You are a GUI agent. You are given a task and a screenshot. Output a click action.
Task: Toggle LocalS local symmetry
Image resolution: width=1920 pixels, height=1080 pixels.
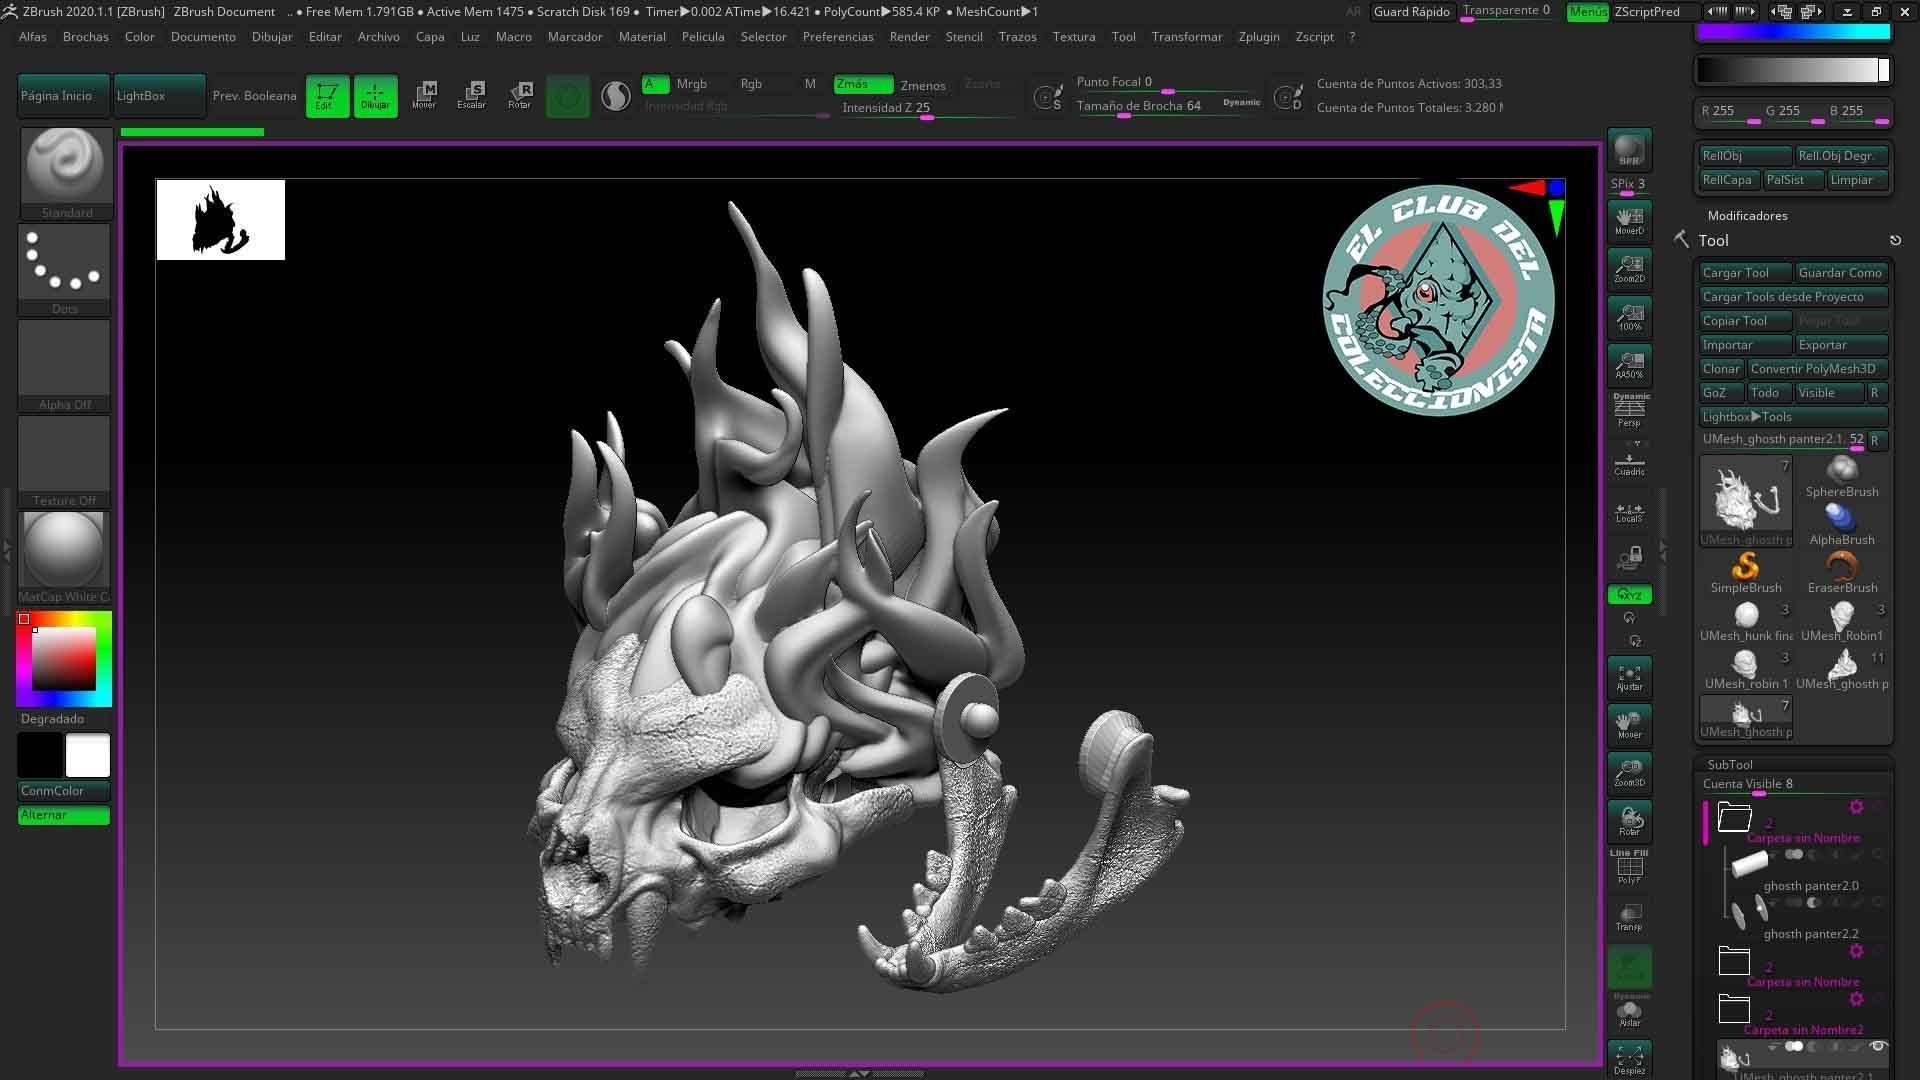click(x=1629, y=513)
